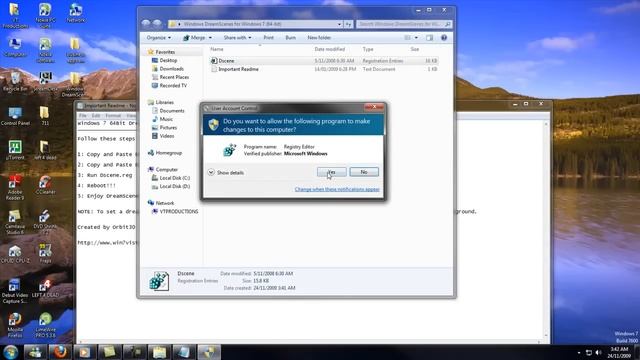Select the Control Panel desktop icon
Screen dimensions: 640x360
tap(15, 116)
